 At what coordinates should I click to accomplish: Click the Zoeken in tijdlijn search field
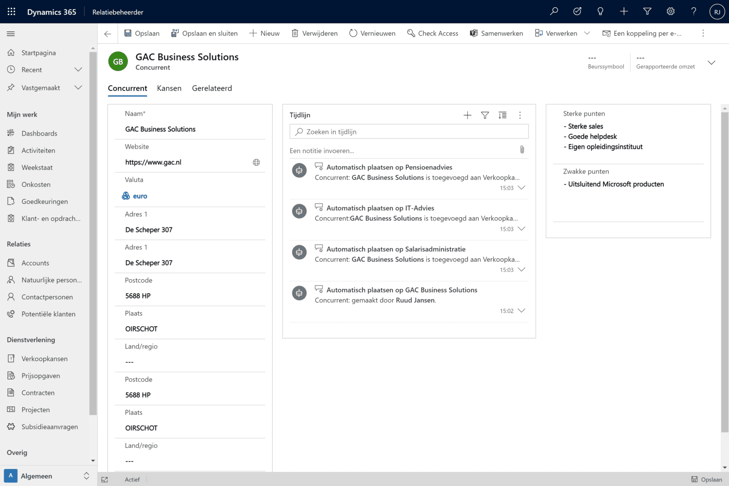click(409, 132)
